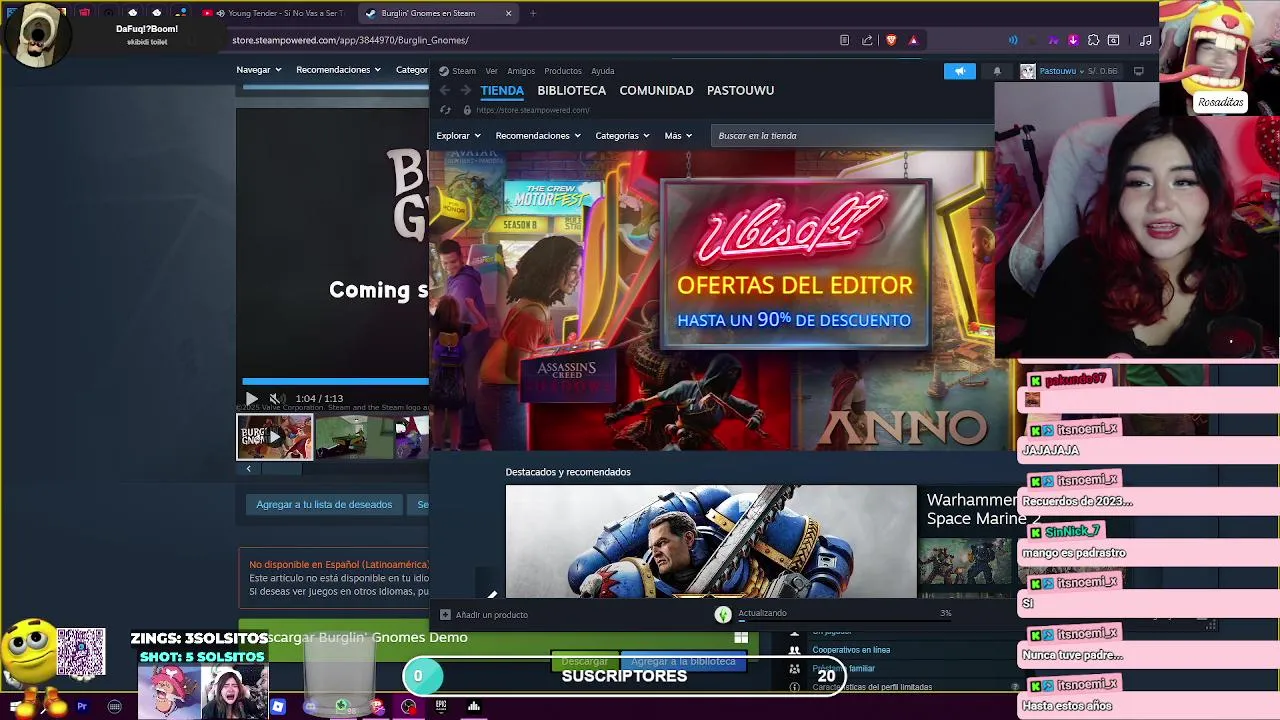Open a new browser tab with the plus button
1280x720 pixels.
(533, 13)
